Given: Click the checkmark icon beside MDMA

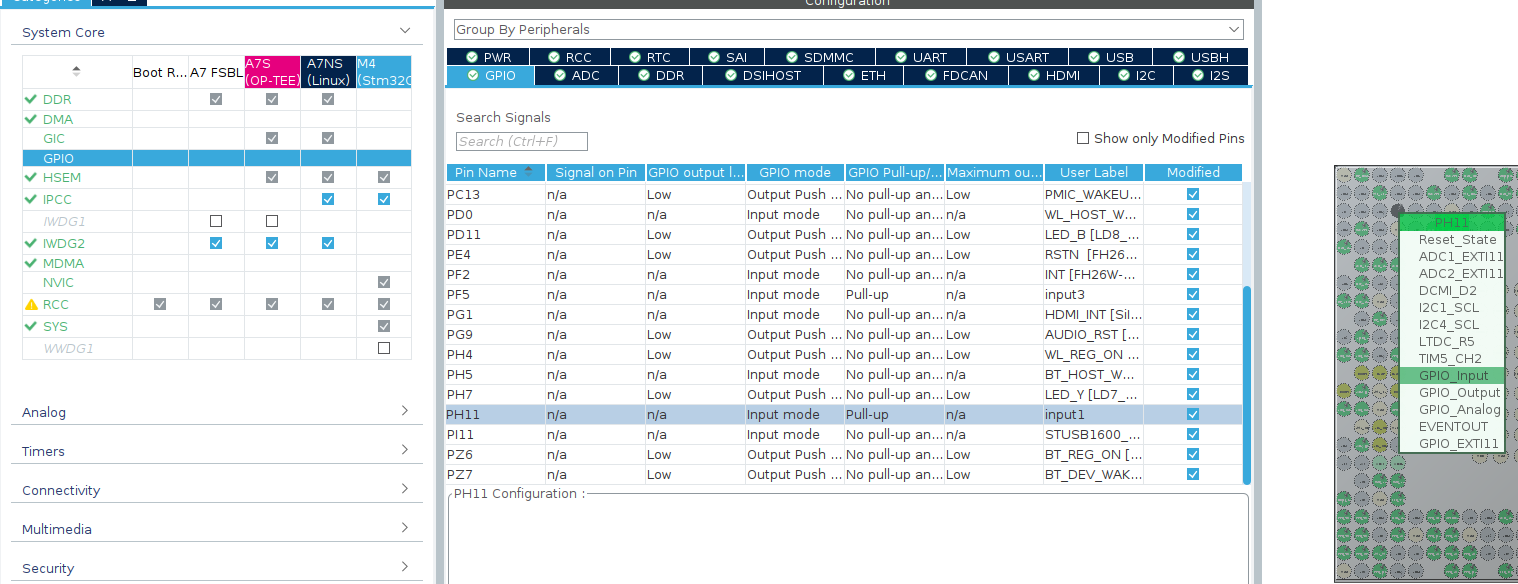Looking at the screenshot, I should pos(29,263).
